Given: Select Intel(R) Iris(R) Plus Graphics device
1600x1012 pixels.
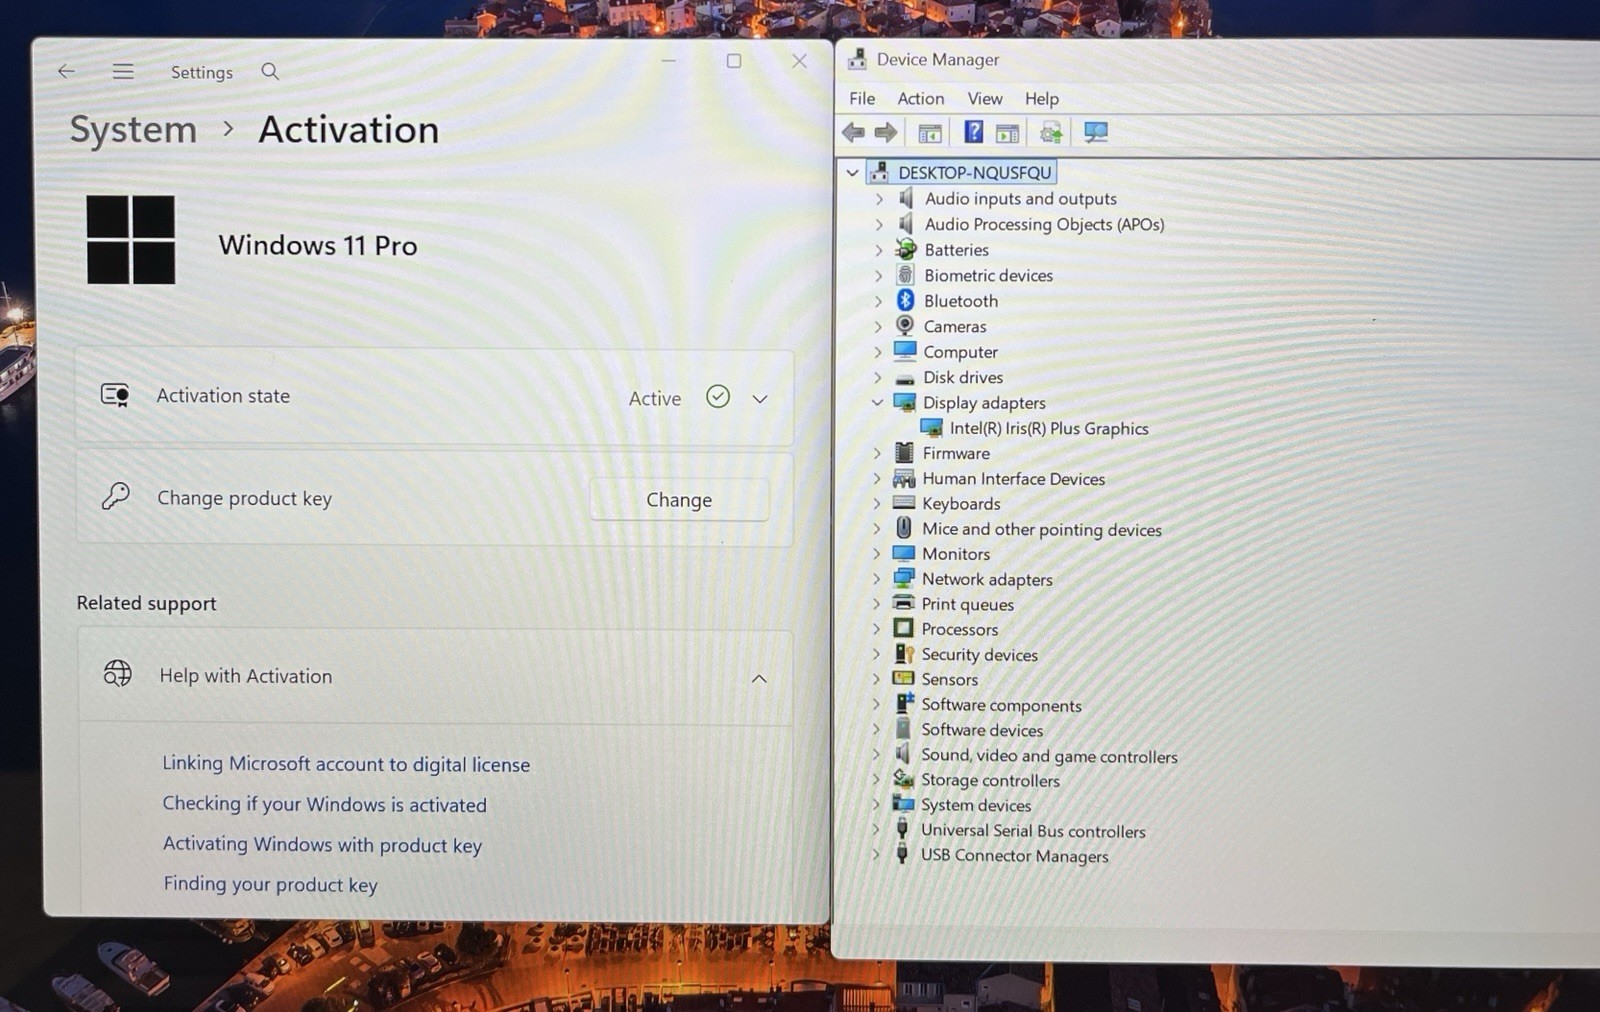Looking at the screenshot, I should [1049, 428].
